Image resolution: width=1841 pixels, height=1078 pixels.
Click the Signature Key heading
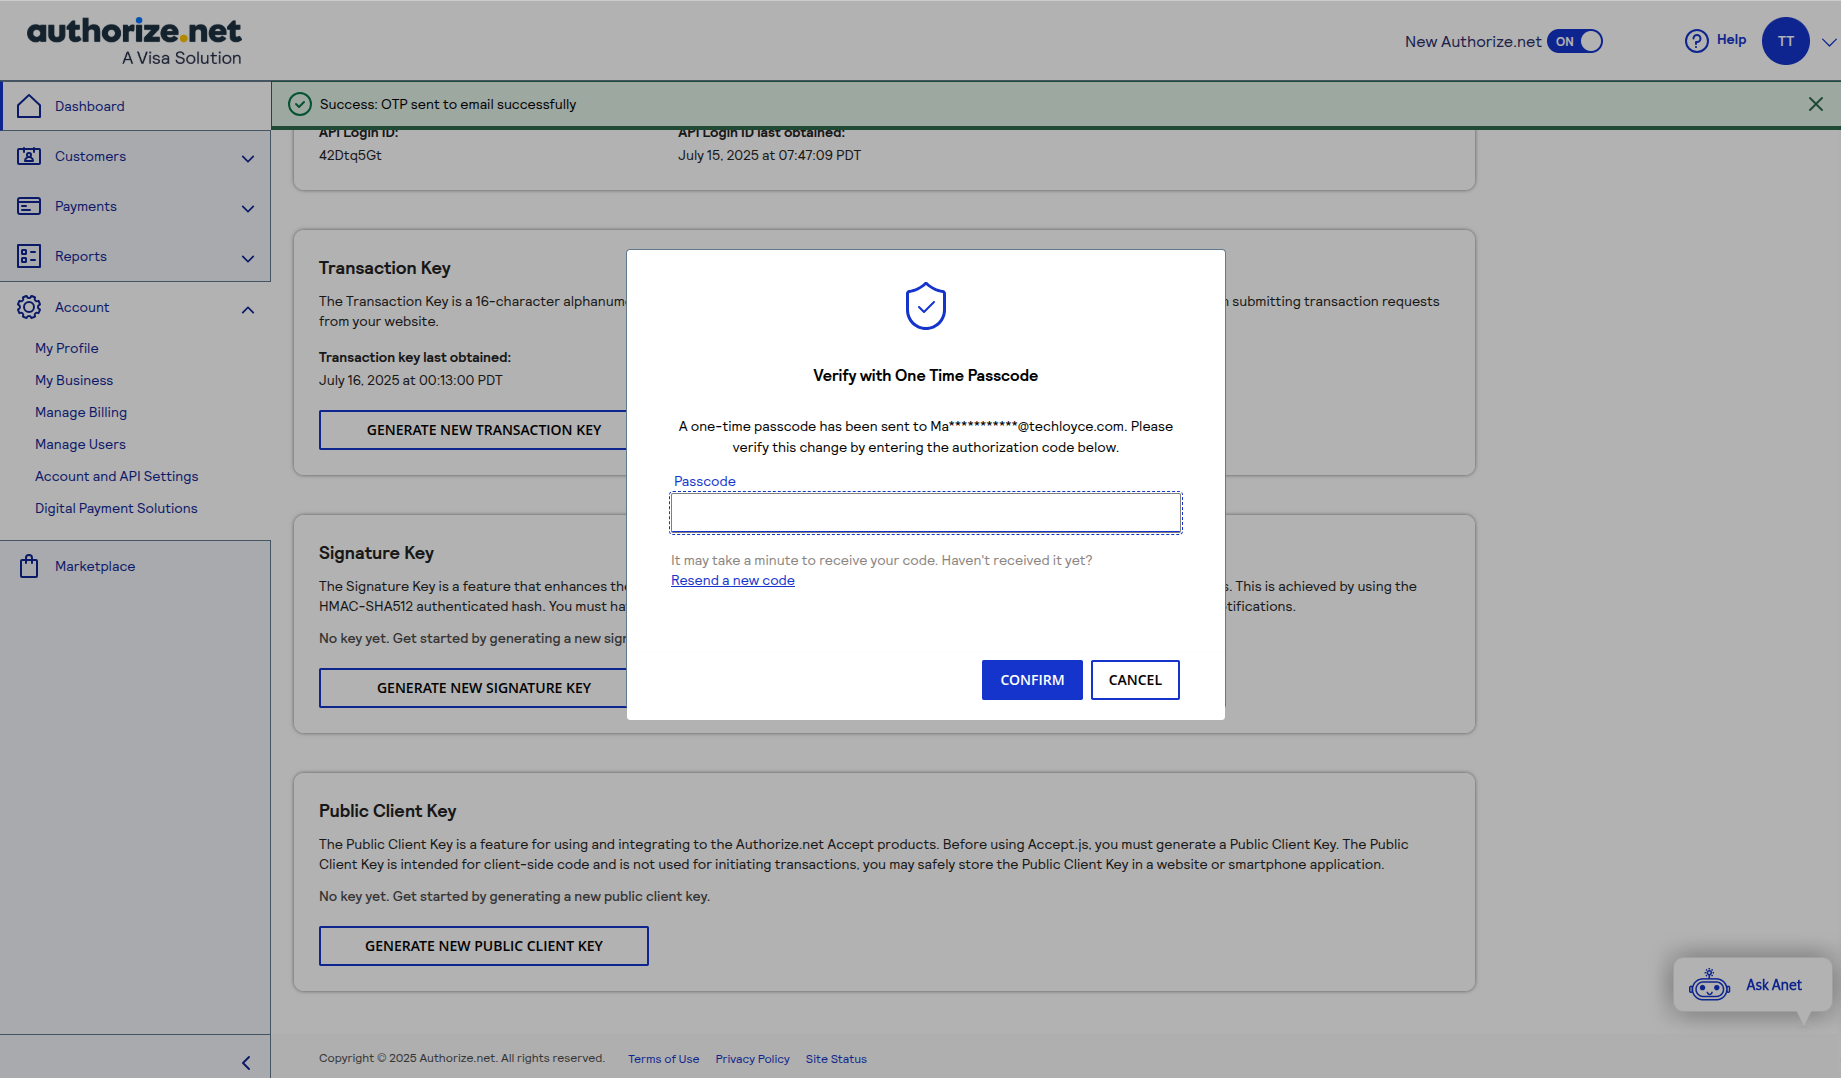click(x=376, y=553)
